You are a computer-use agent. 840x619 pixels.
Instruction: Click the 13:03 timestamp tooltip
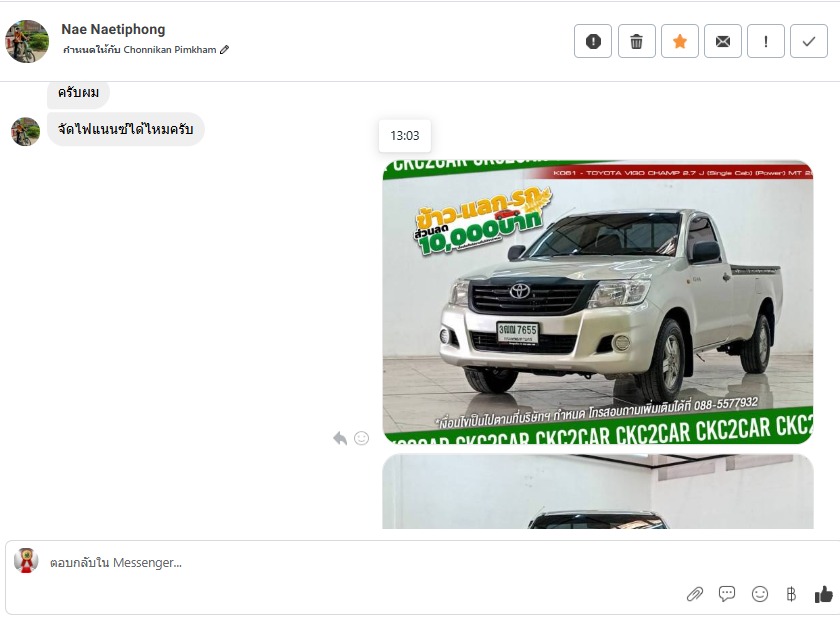[404, 136]
